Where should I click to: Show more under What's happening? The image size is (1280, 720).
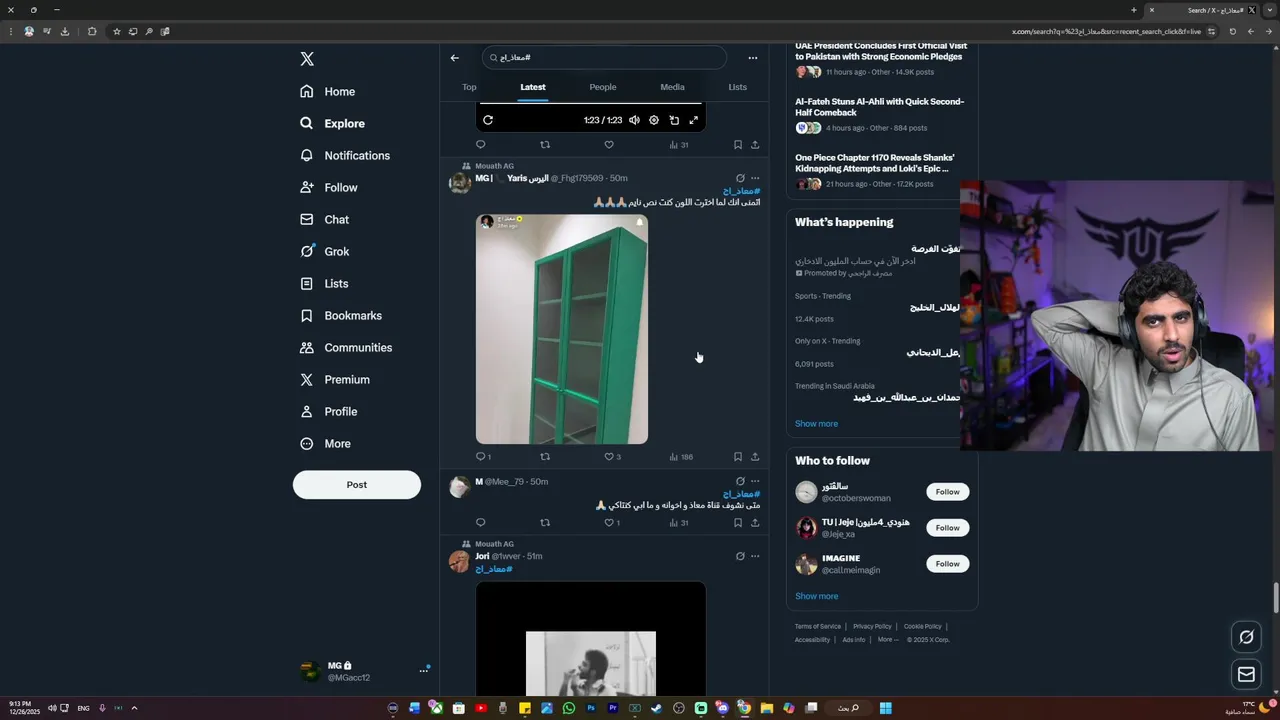coord(817,424)
